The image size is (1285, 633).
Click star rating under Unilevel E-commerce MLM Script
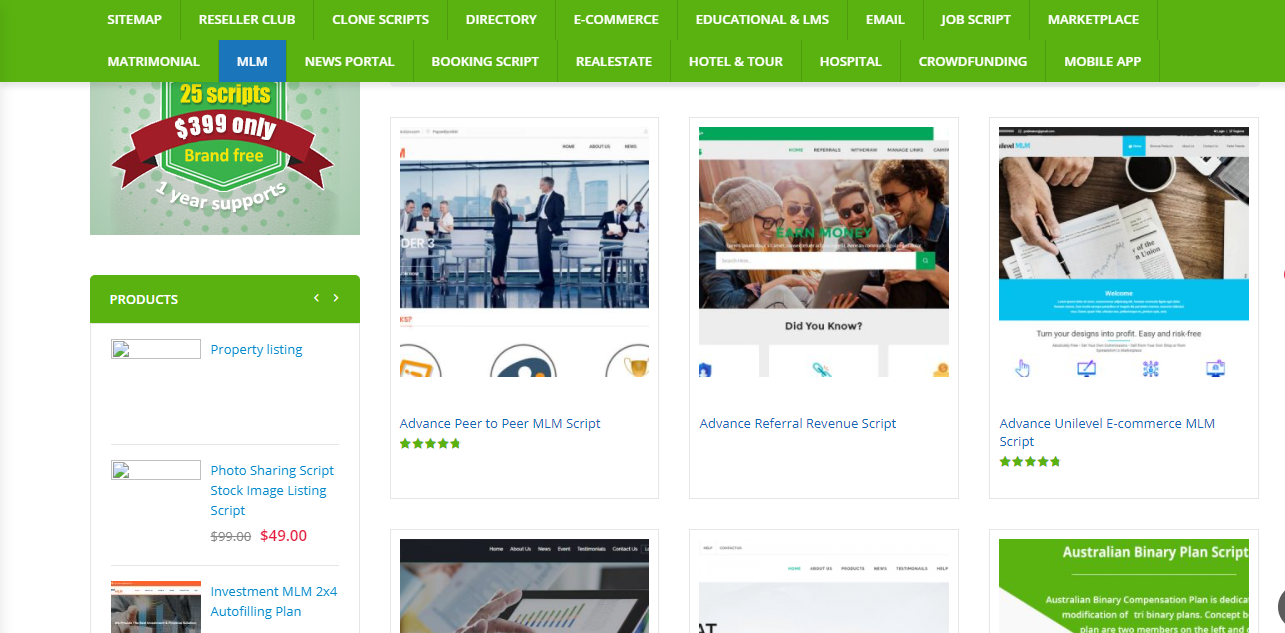[1030, 461]
